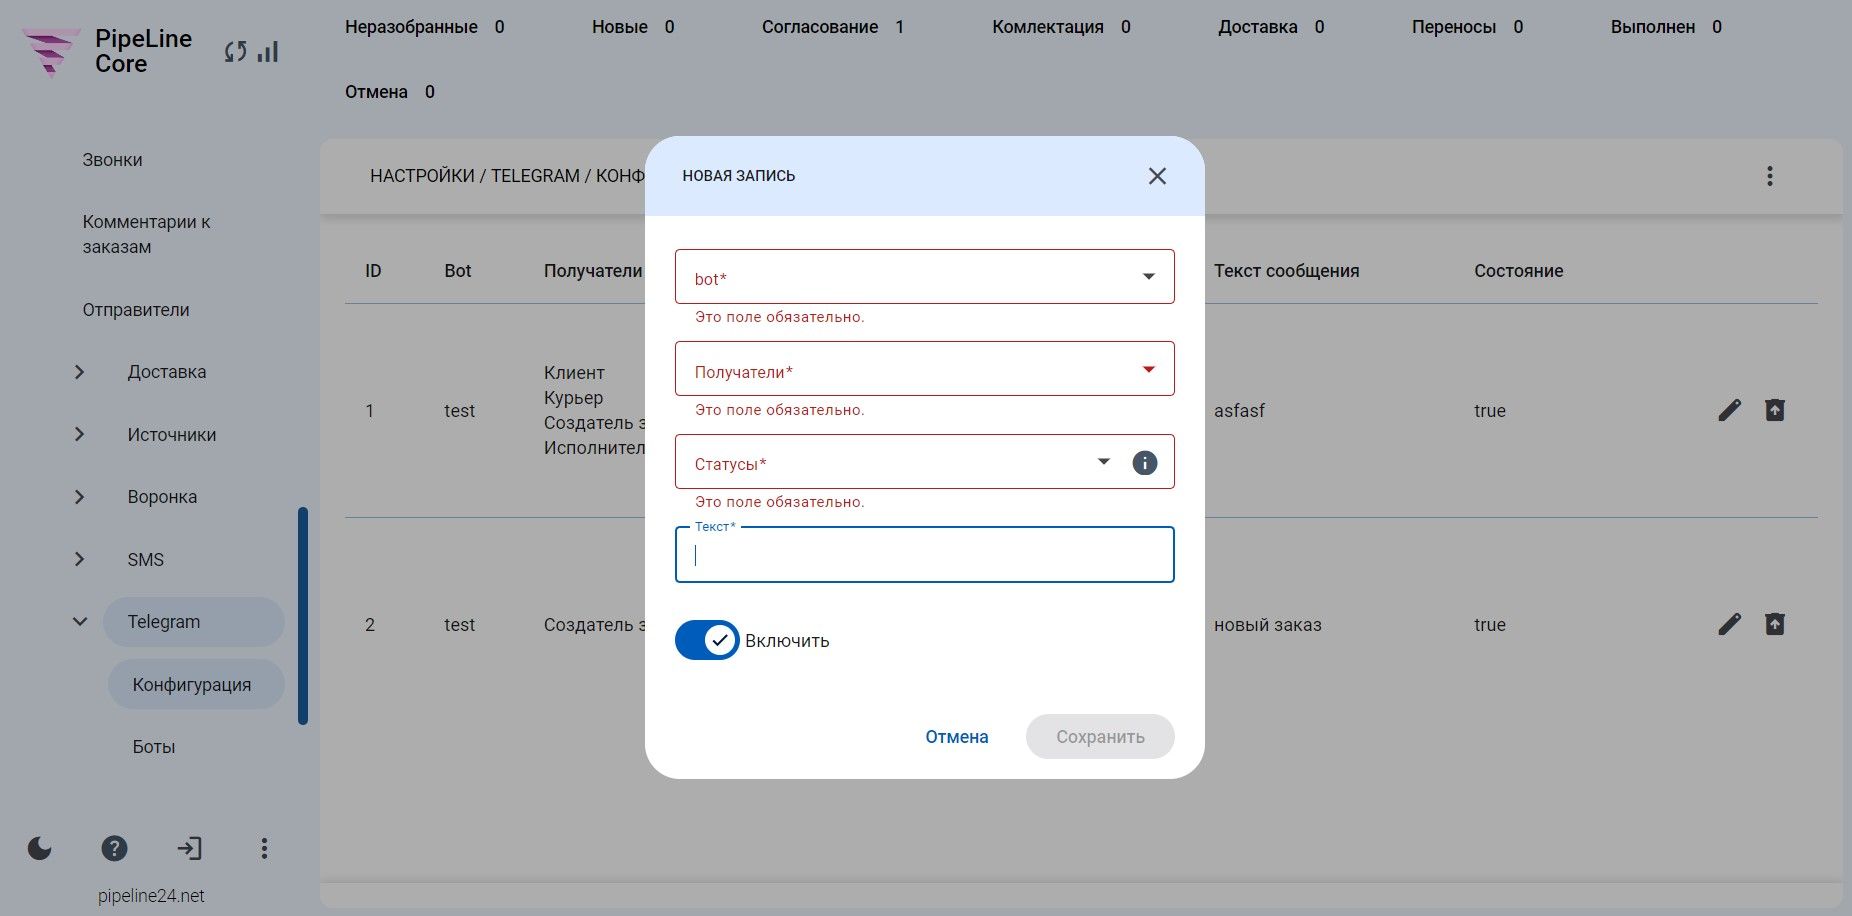Switch to dark mode moon icon
Viewport: 1852px width, 916px height.
pyautogui.click(x=40, y=849)
